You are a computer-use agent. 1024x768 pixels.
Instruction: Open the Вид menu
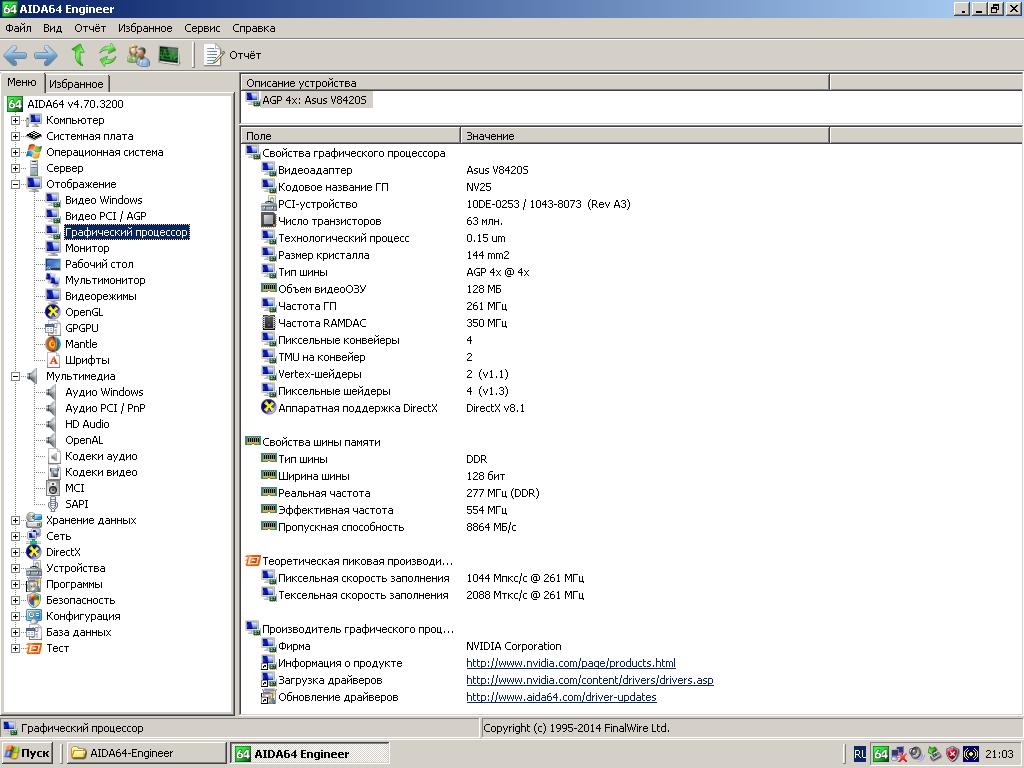point(52,28)
